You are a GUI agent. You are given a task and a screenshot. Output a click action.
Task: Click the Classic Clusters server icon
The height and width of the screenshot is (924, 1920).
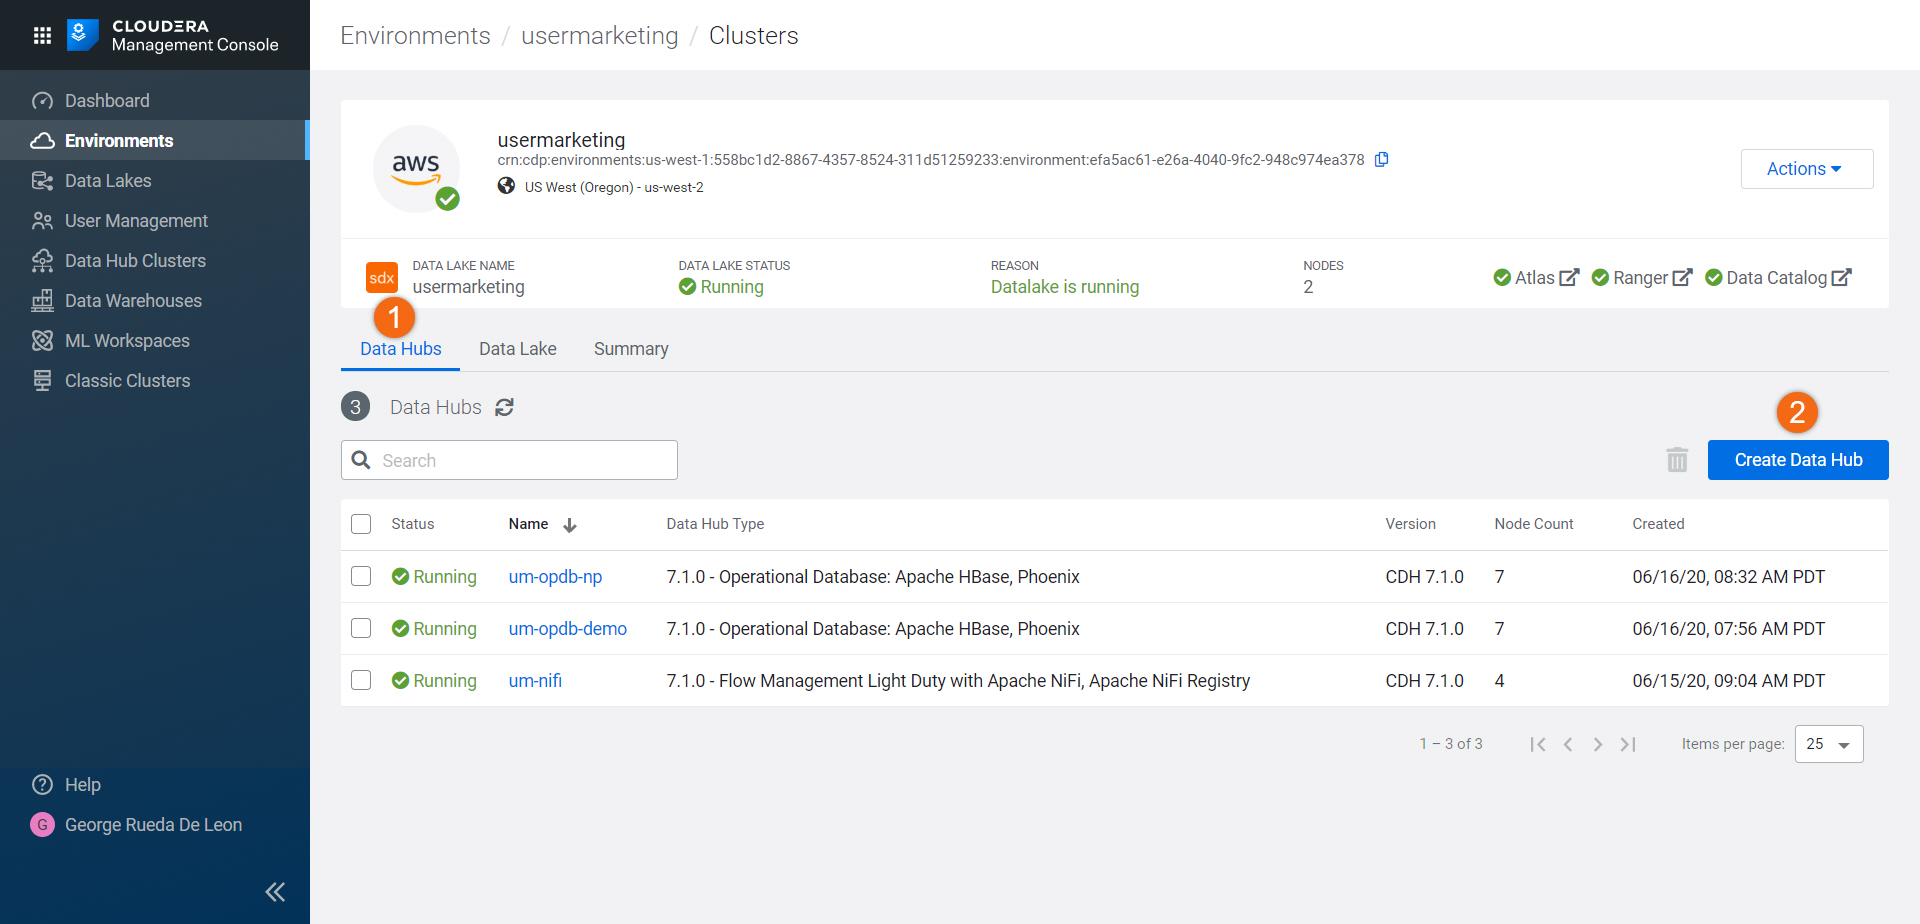(x=42, y=381)
